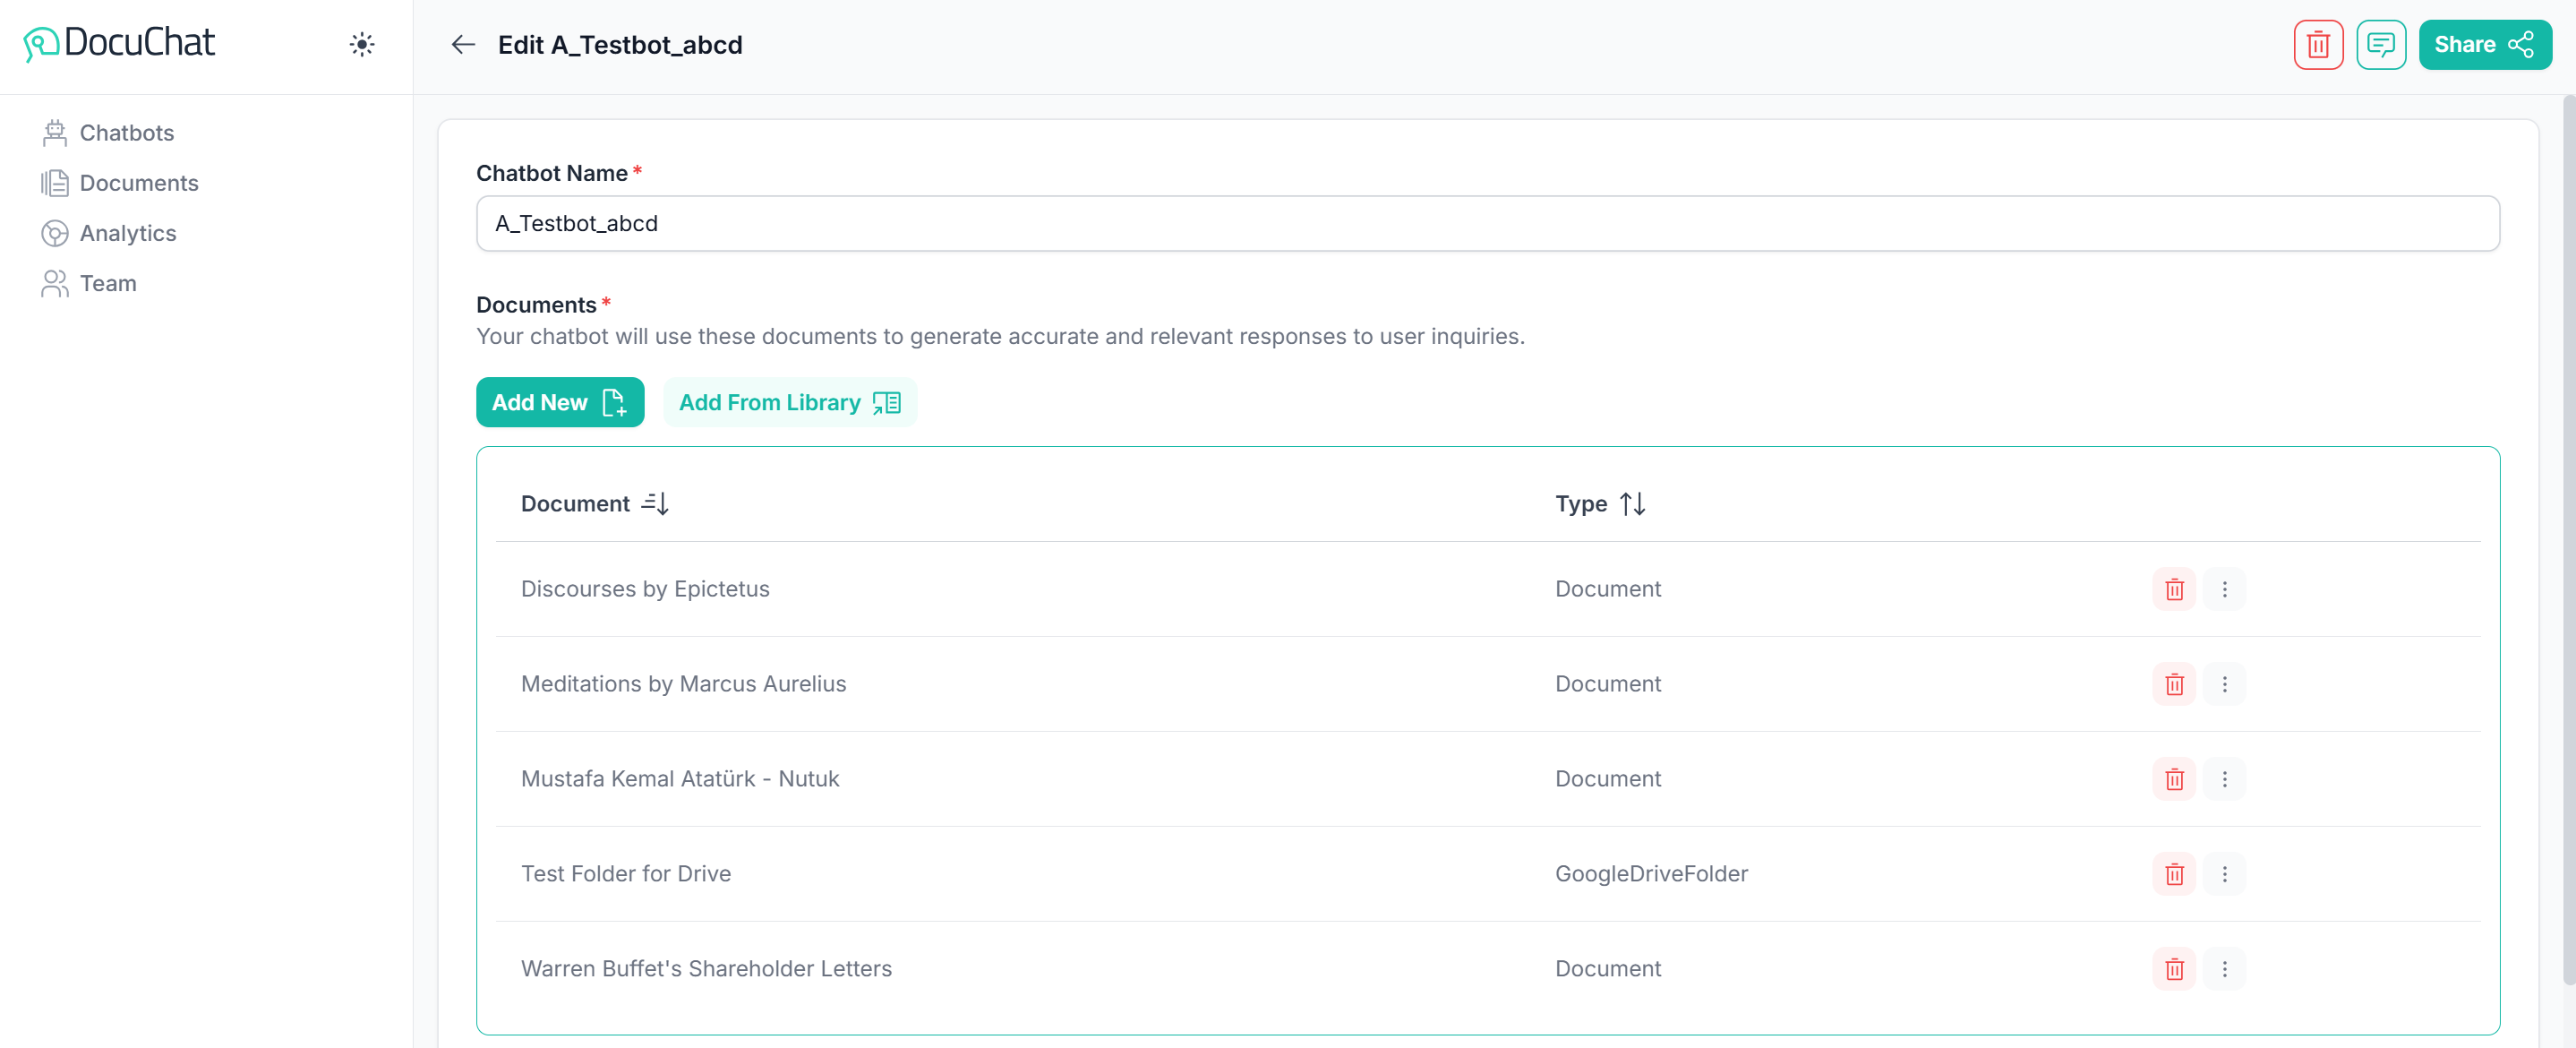
Task: Open Team in the sidebar
Action: pos(107,283)
